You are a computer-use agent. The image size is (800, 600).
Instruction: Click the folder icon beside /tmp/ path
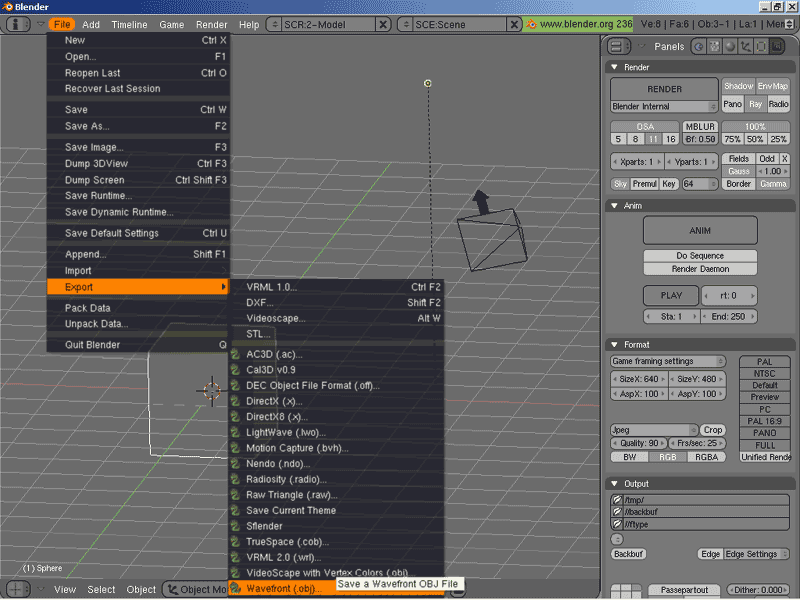[x=617, y=500]
